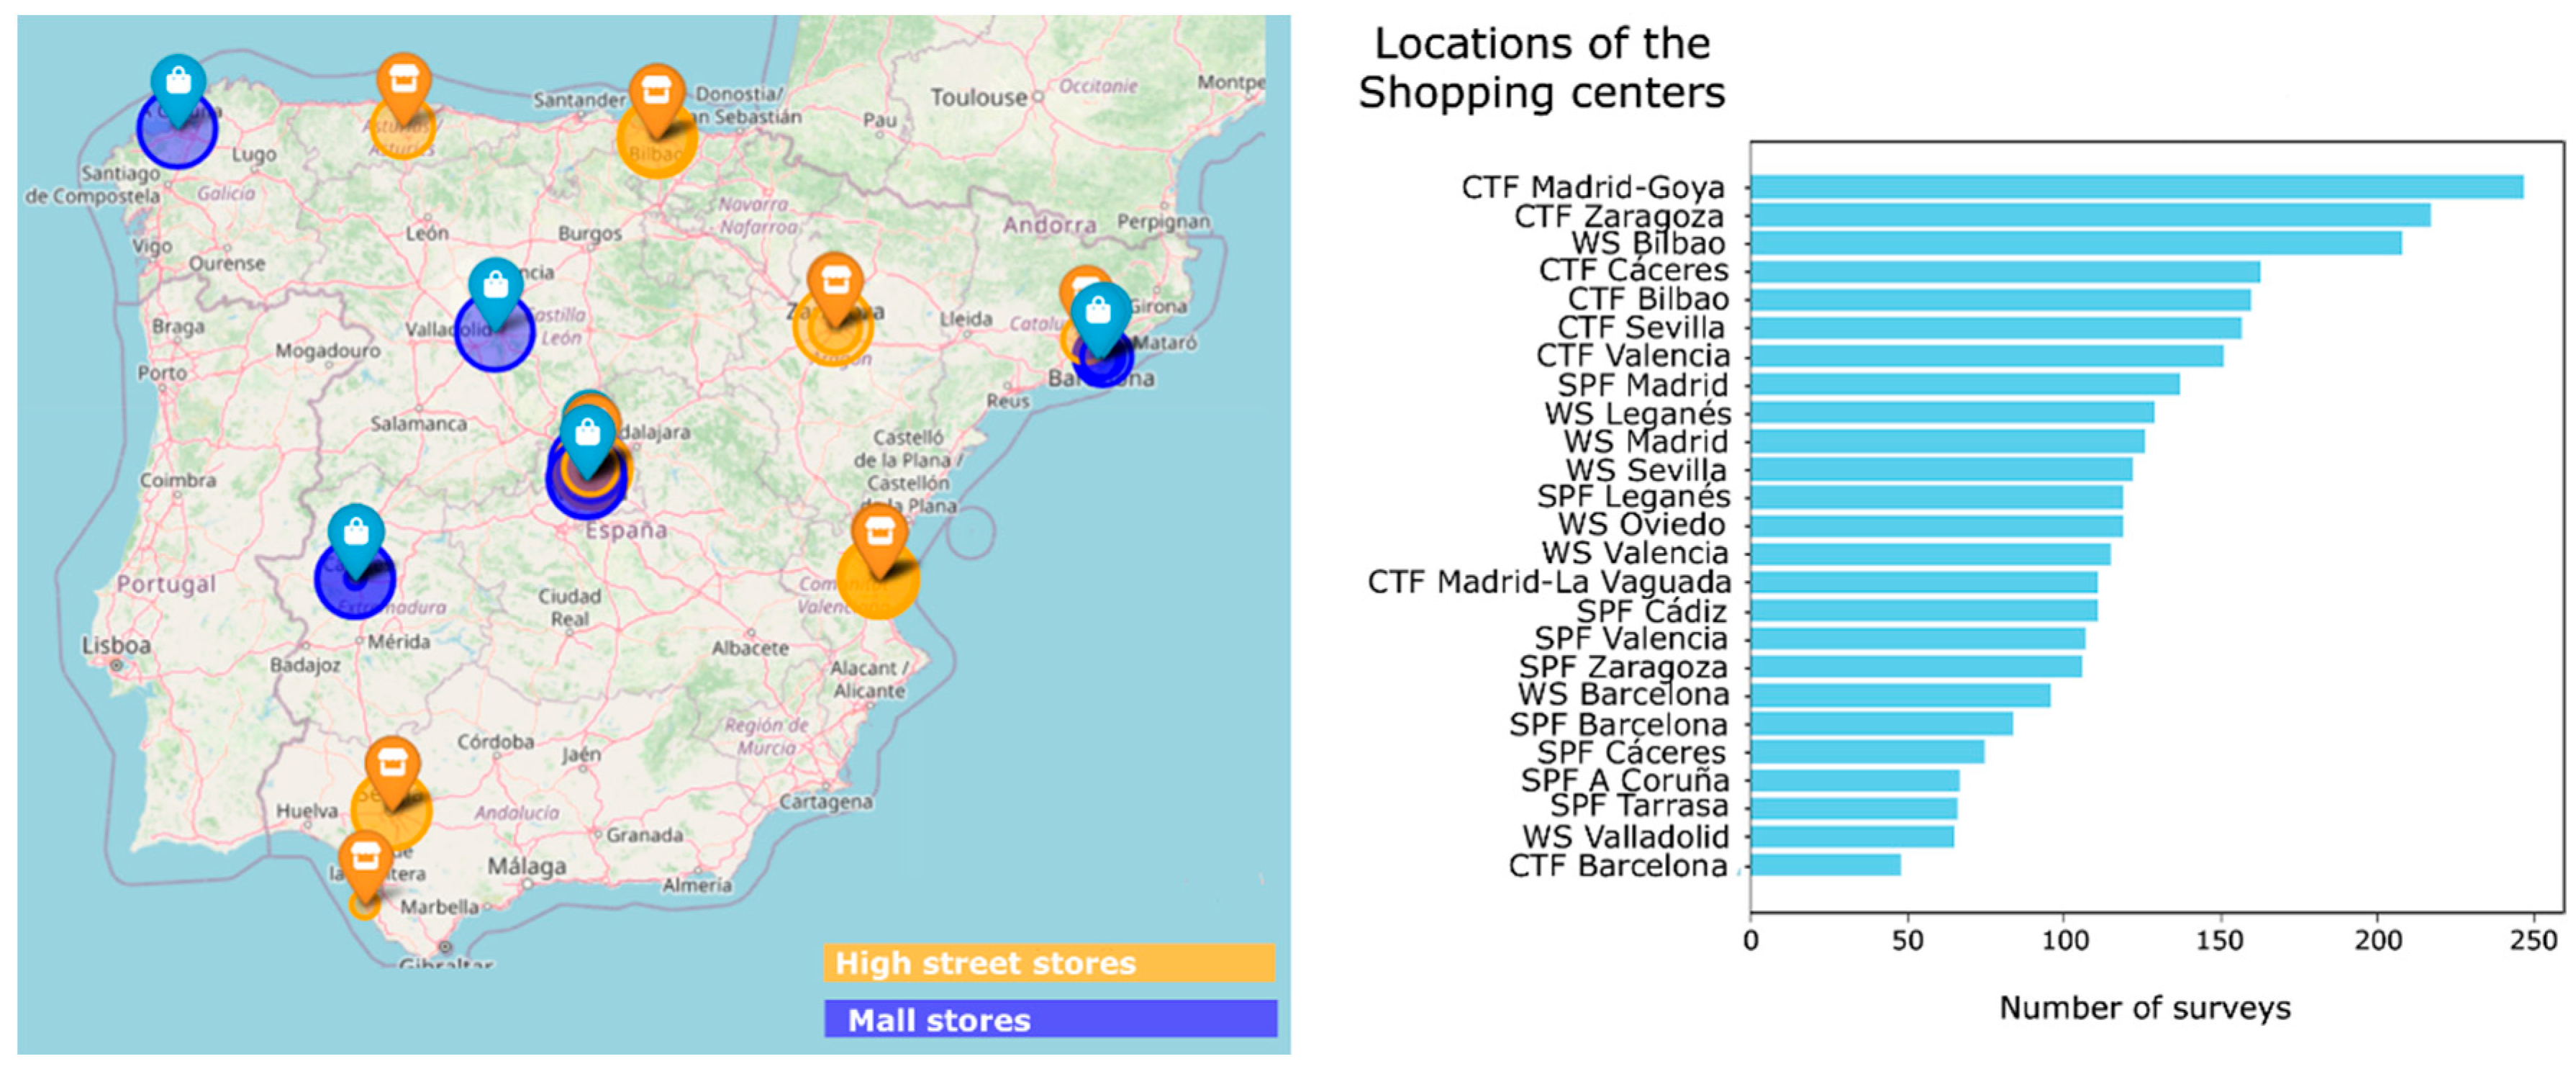Click the 'Toulouse' map label
Viewport: 2576px width, 1069px height.
[x=979, y=97]
